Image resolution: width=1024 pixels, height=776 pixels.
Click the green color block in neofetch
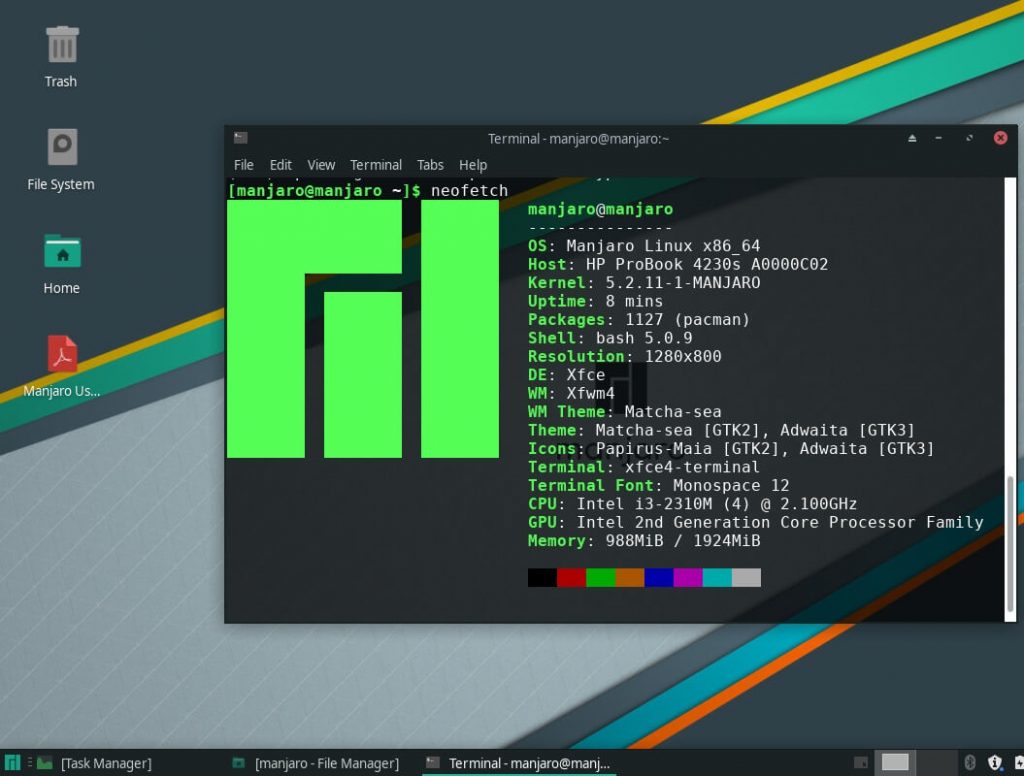point(601,577)
